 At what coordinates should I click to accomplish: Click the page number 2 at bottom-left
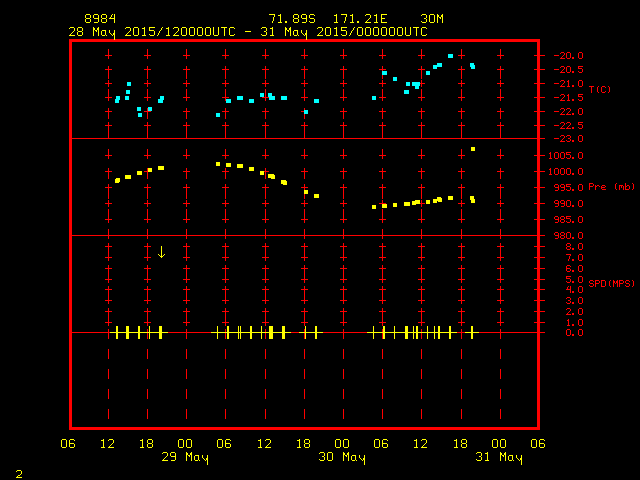point(19,474)
